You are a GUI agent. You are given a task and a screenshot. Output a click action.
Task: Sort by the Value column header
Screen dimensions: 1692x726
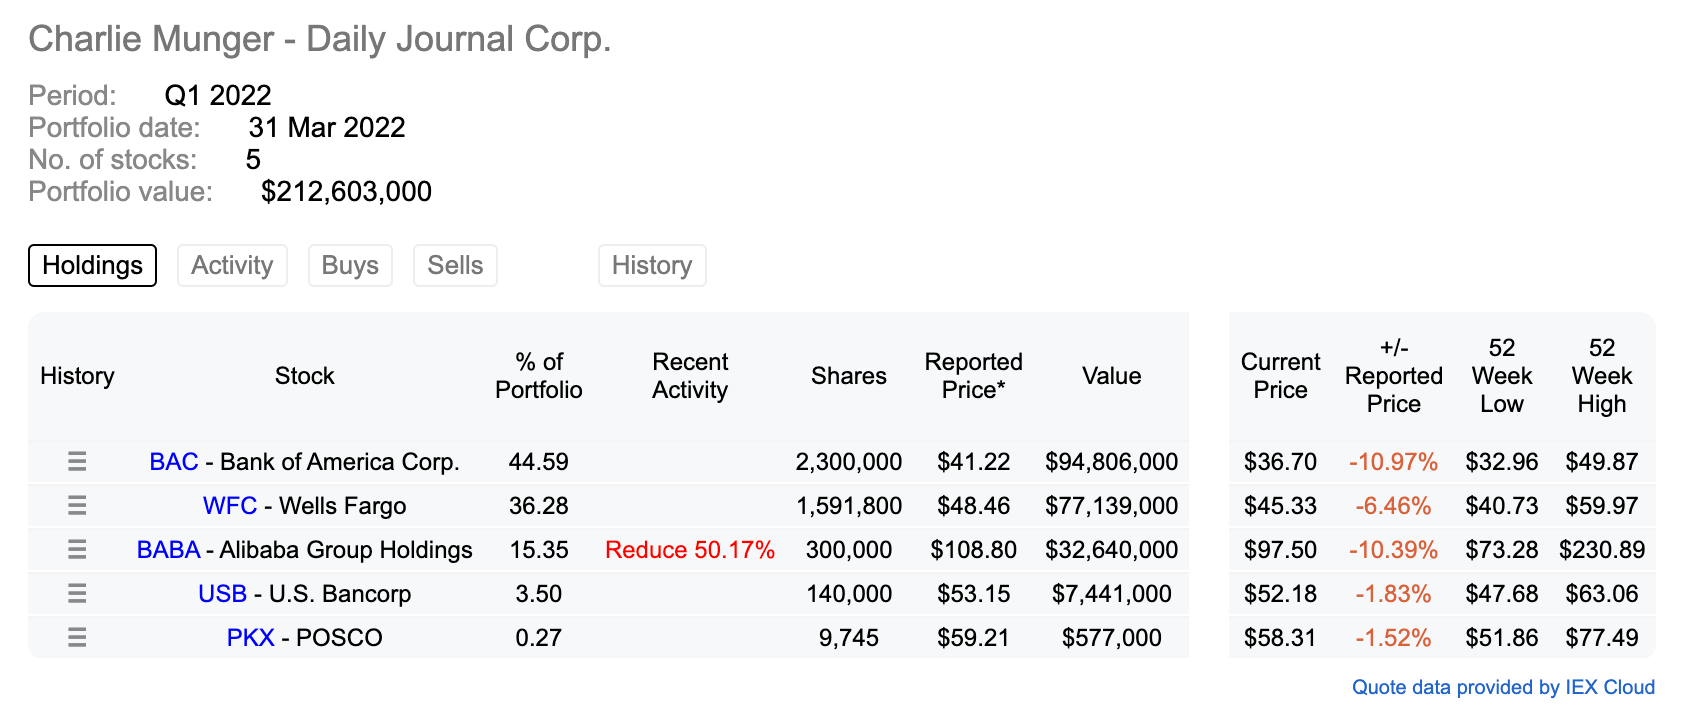pos(1111,376)
